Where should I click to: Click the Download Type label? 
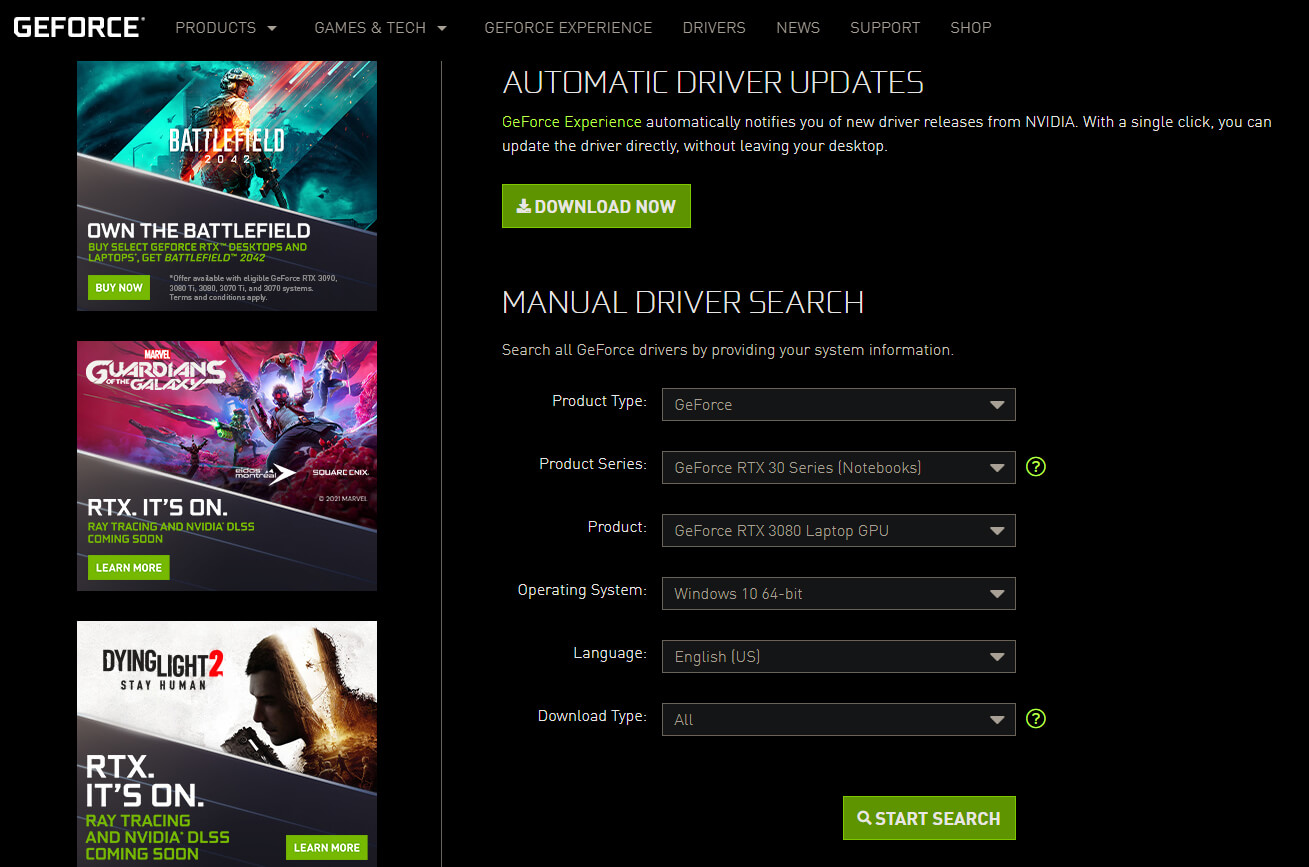[592, 716]
